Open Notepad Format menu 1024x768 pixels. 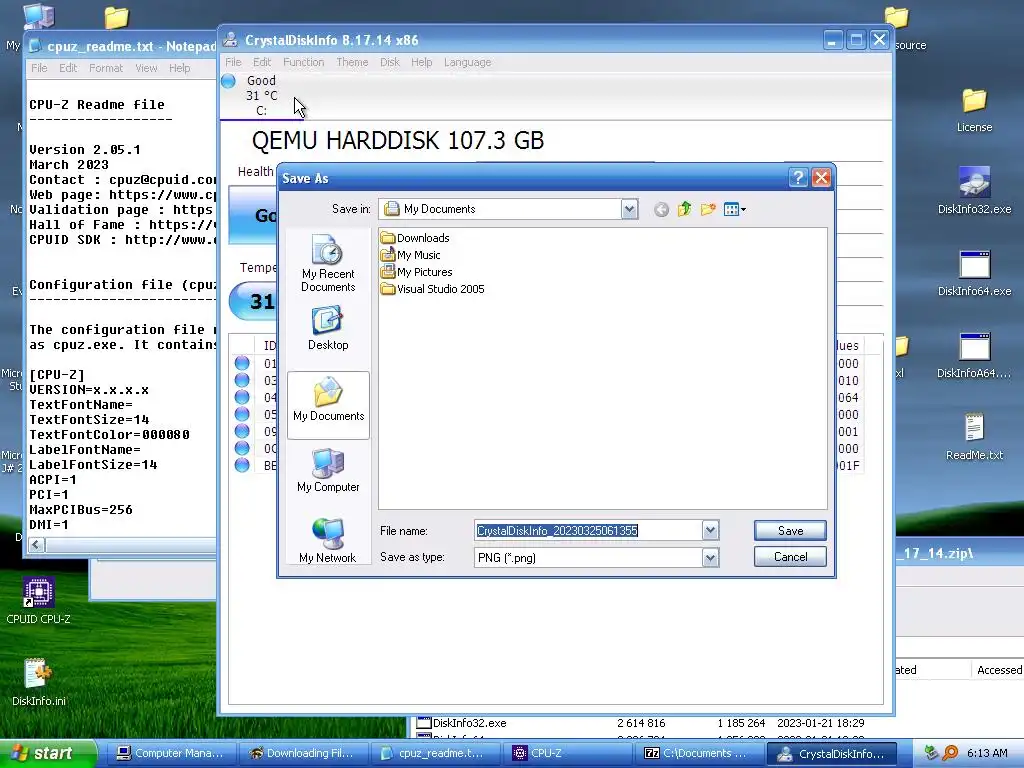106,68
